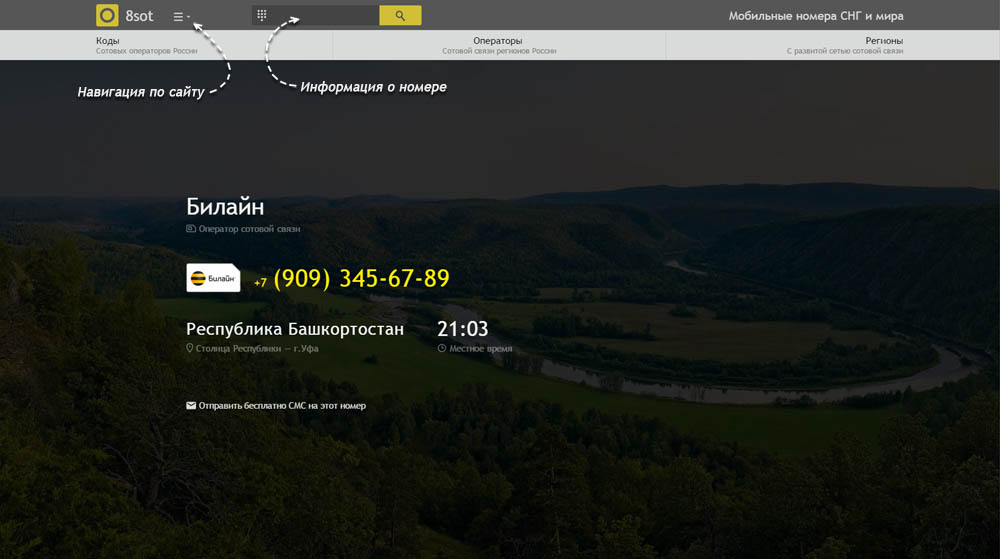Click the envelope icon for free SMS
The width and height of the screenshot is (1000, 559).
(x=191, y=405)
